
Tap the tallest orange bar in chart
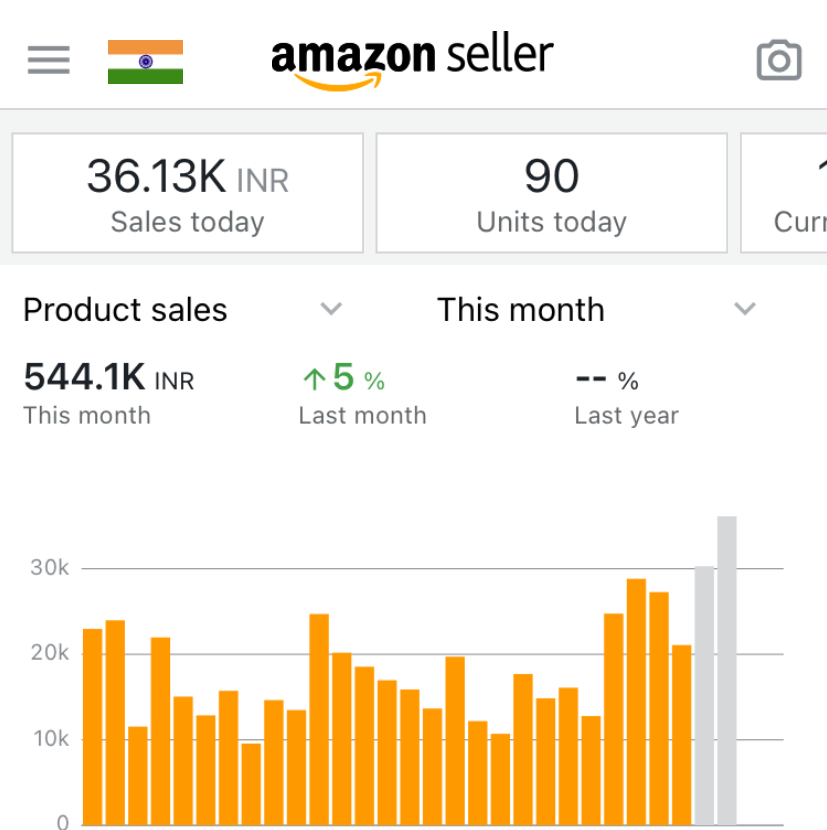pyautogui.click(x=636, y=700)
